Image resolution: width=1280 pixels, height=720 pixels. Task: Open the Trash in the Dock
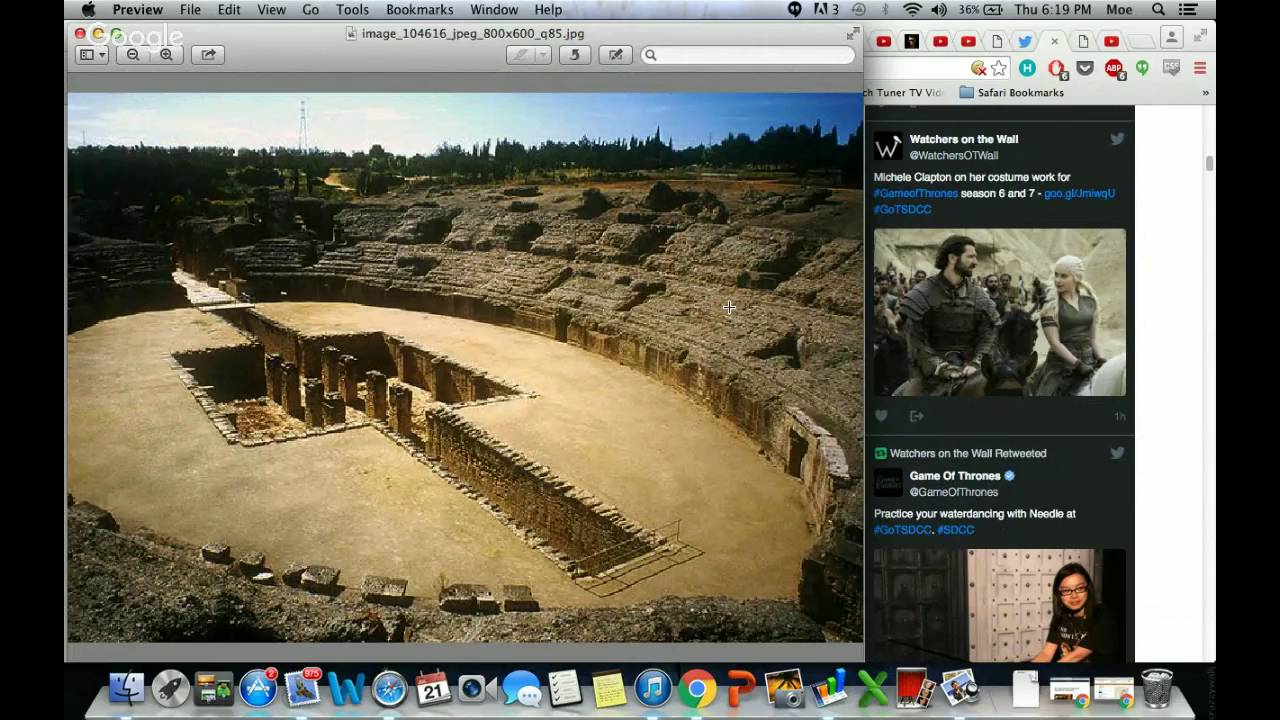[1157, 688]
